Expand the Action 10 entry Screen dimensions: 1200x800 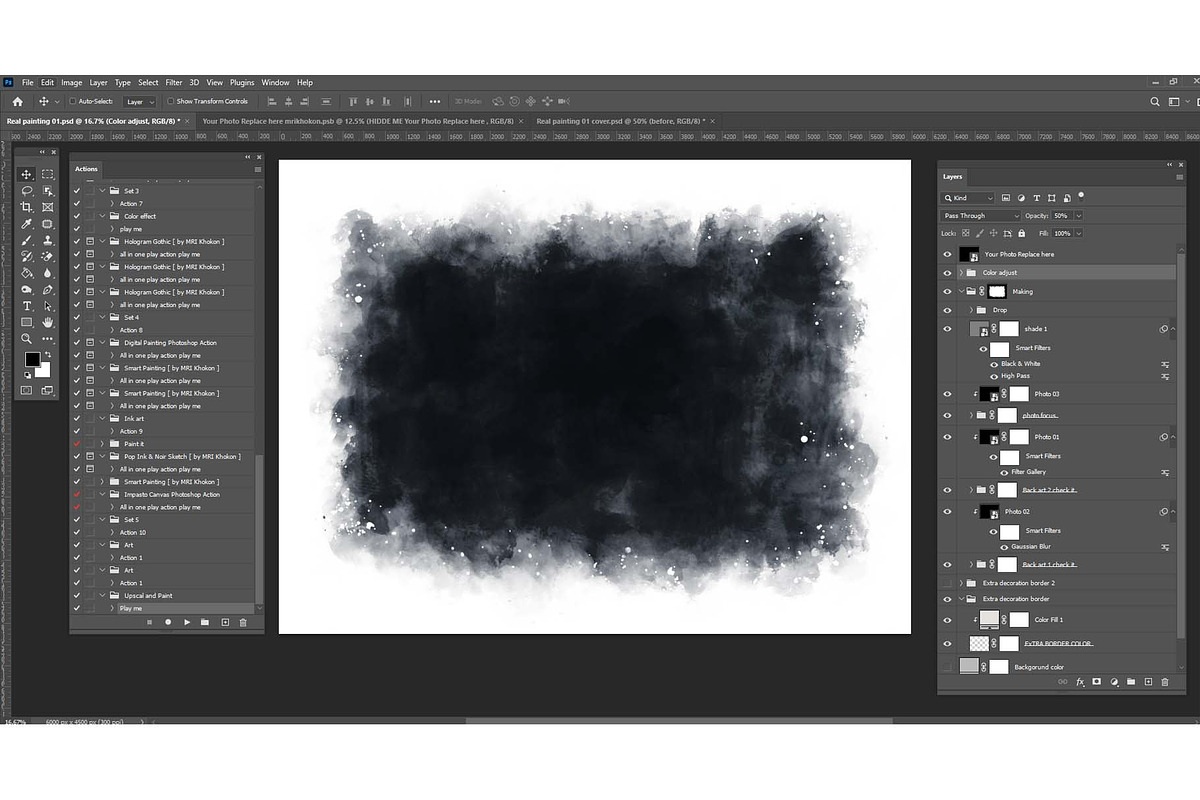point(112,533)
